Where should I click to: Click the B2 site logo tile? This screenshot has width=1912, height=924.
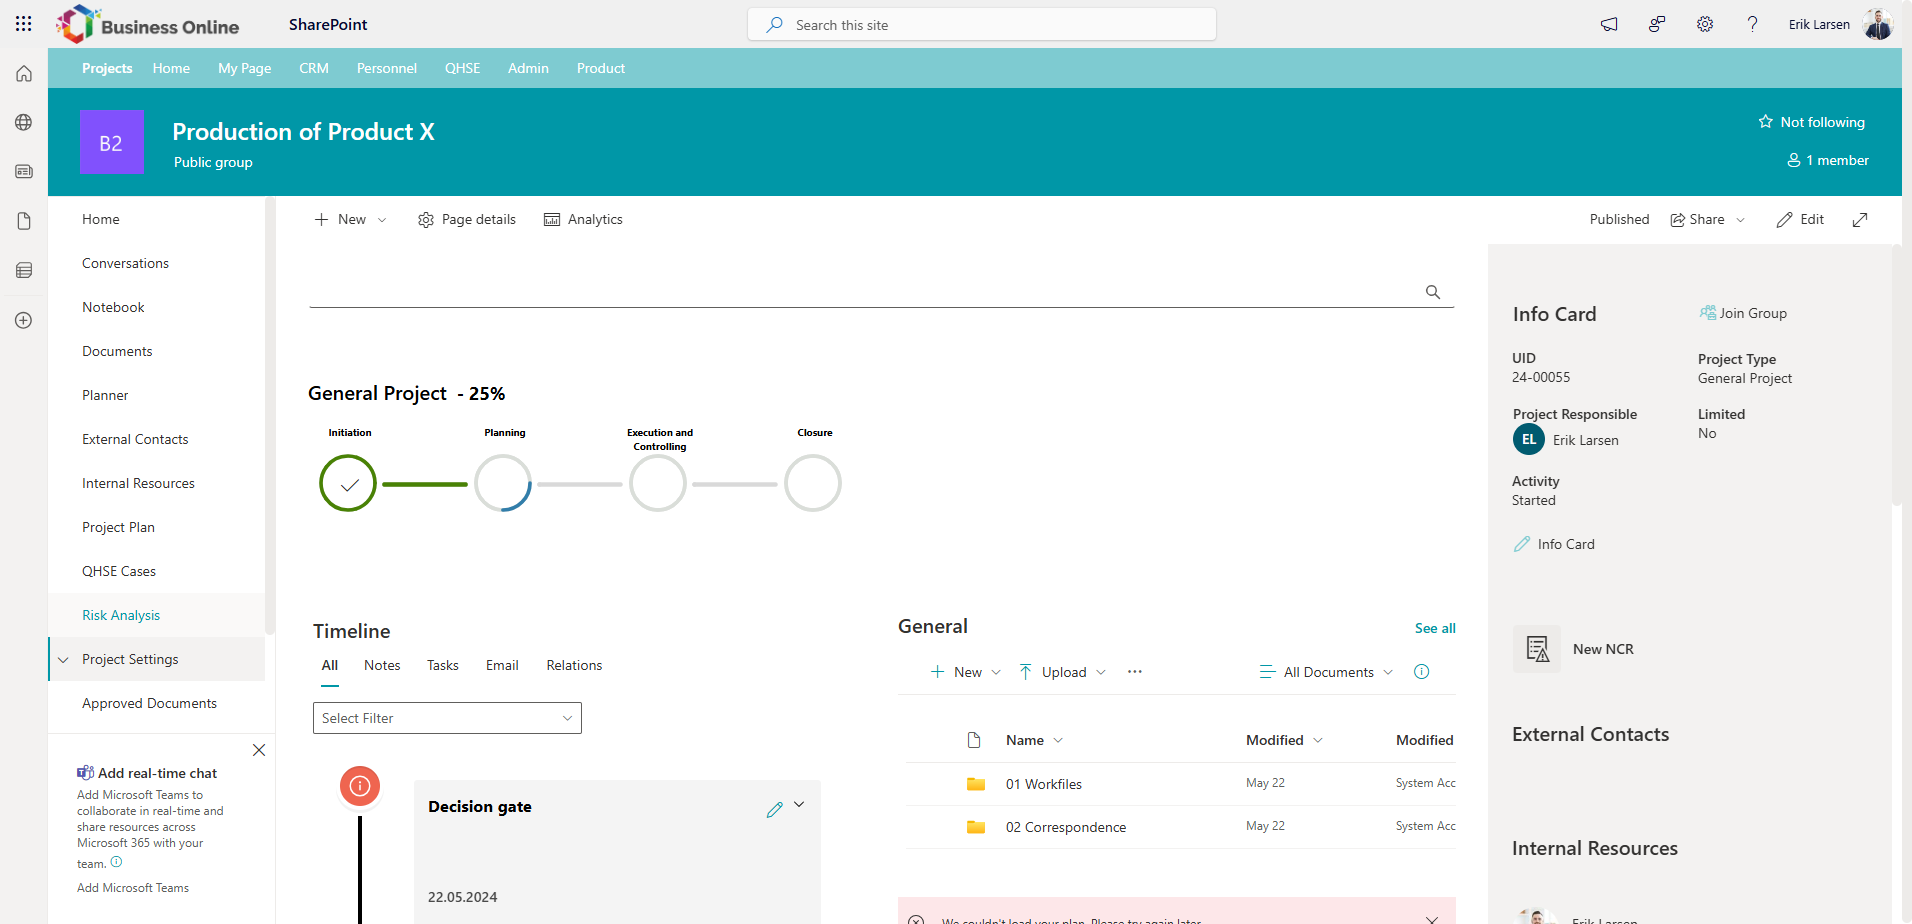point(111,142)
